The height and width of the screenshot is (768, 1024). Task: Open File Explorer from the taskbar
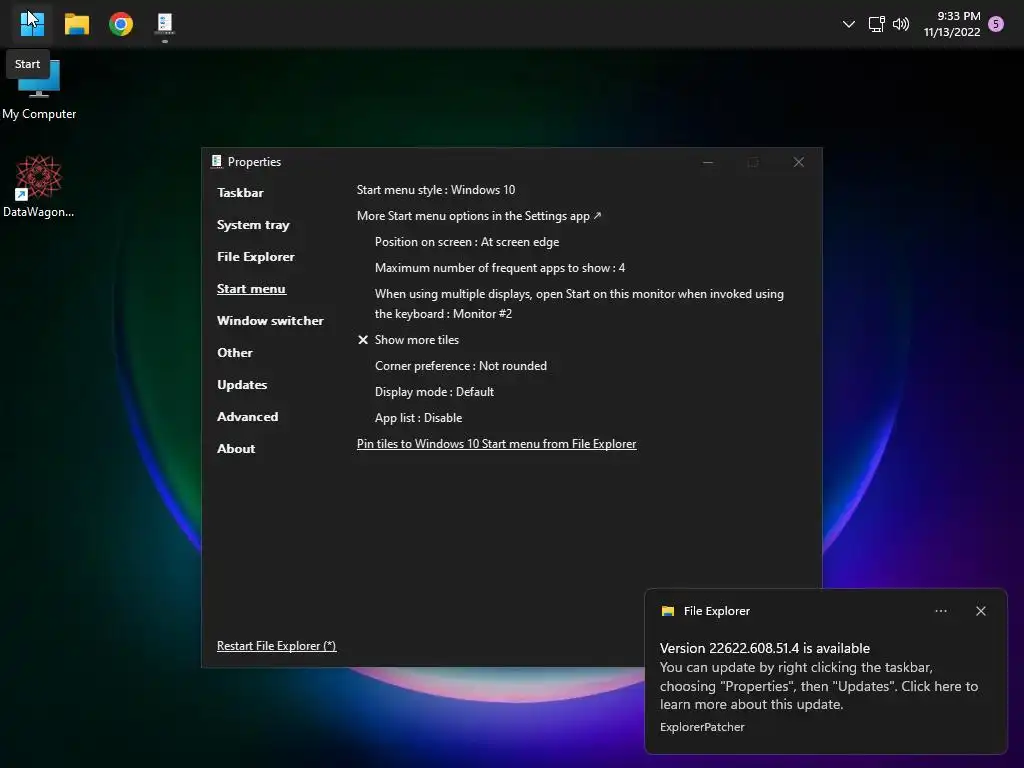tap(76, 24)
